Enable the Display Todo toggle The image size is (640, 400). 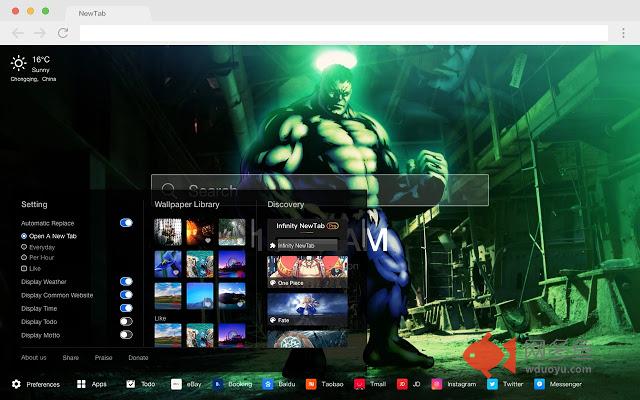point(126,321)
